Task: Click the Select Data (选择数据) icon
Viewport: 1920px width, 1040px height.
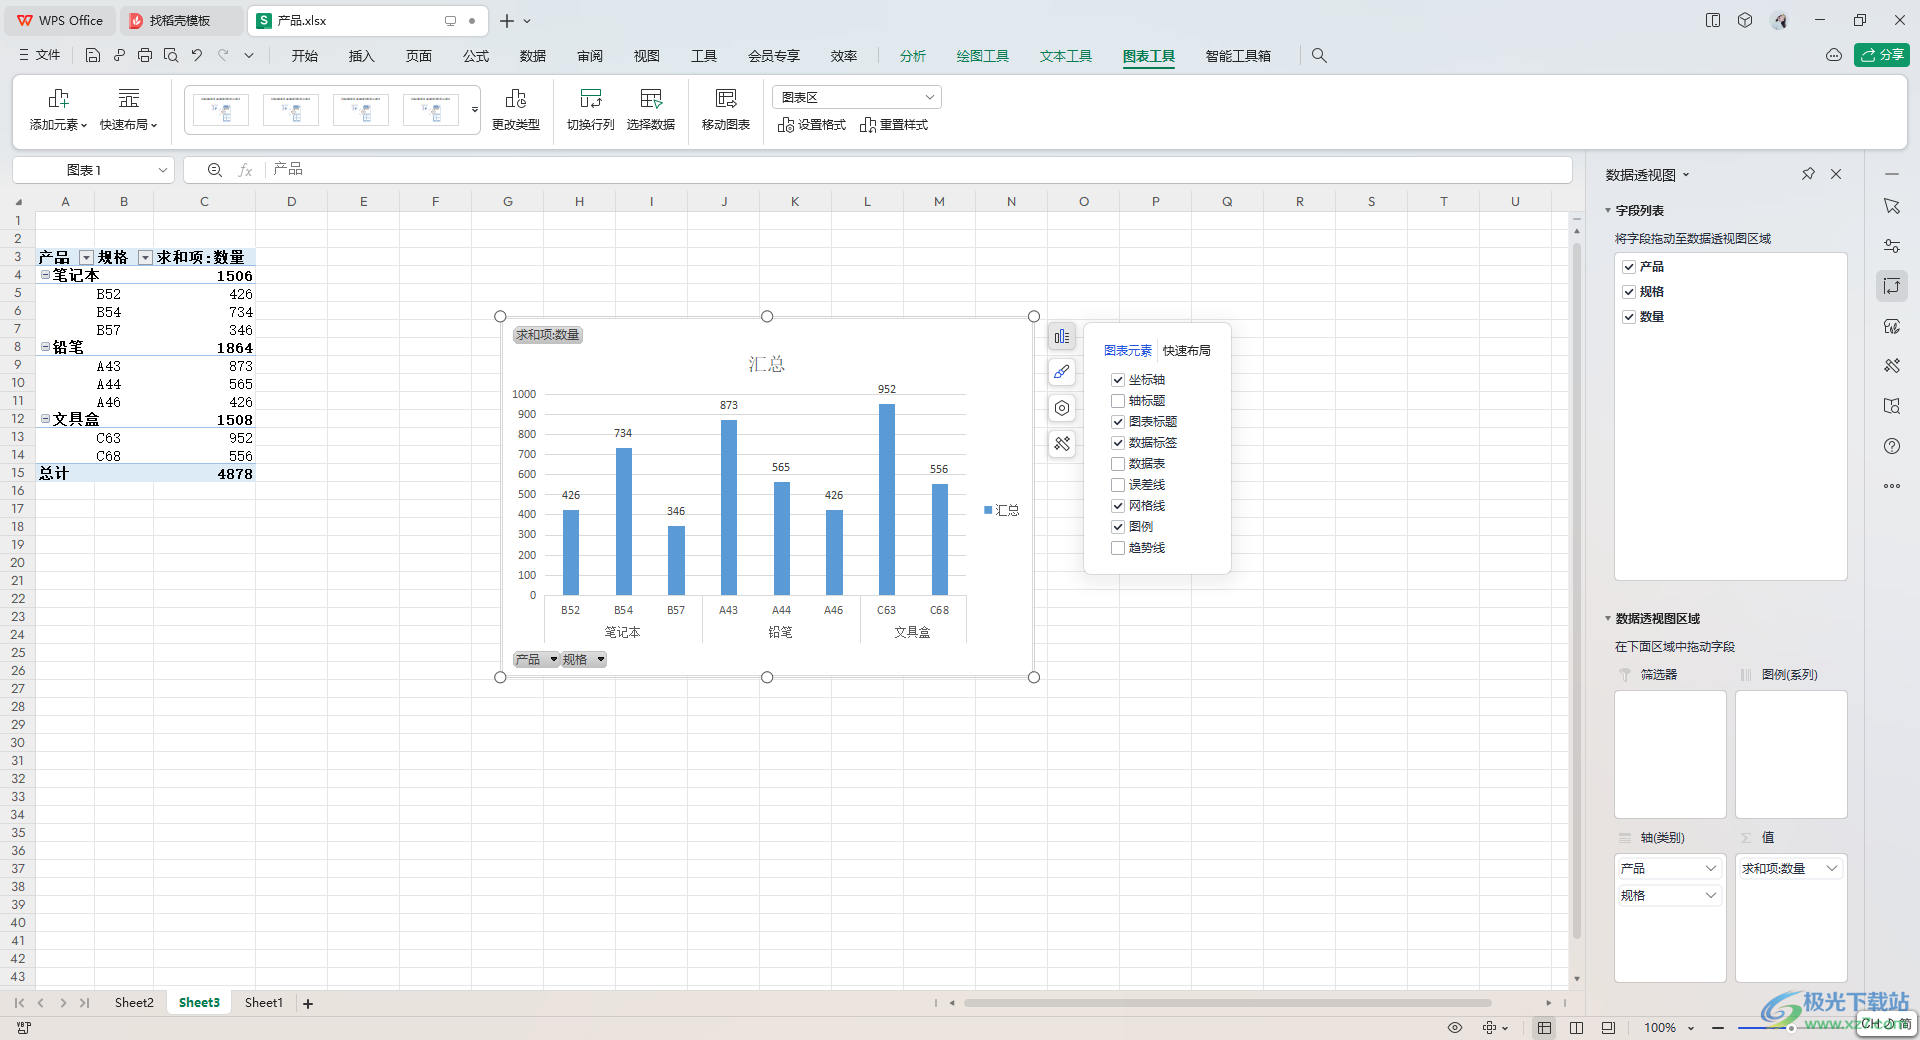Action: (x=651, y=99)
